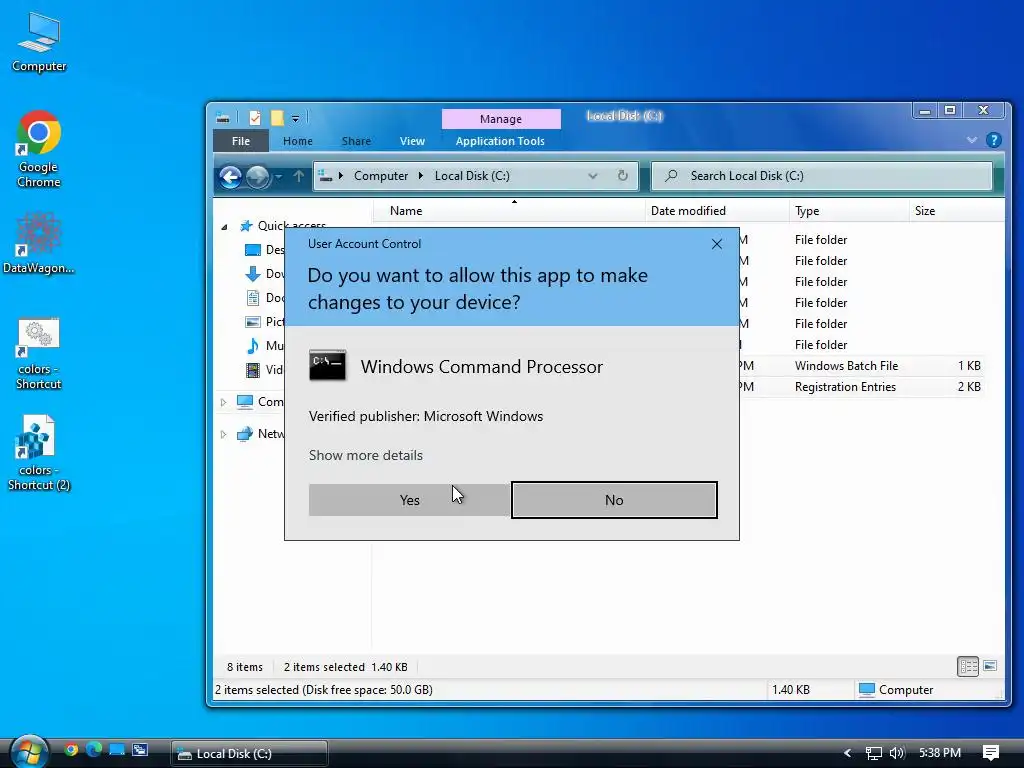Open Customize Quick Access Toolbar dropdown

(295, 119)
